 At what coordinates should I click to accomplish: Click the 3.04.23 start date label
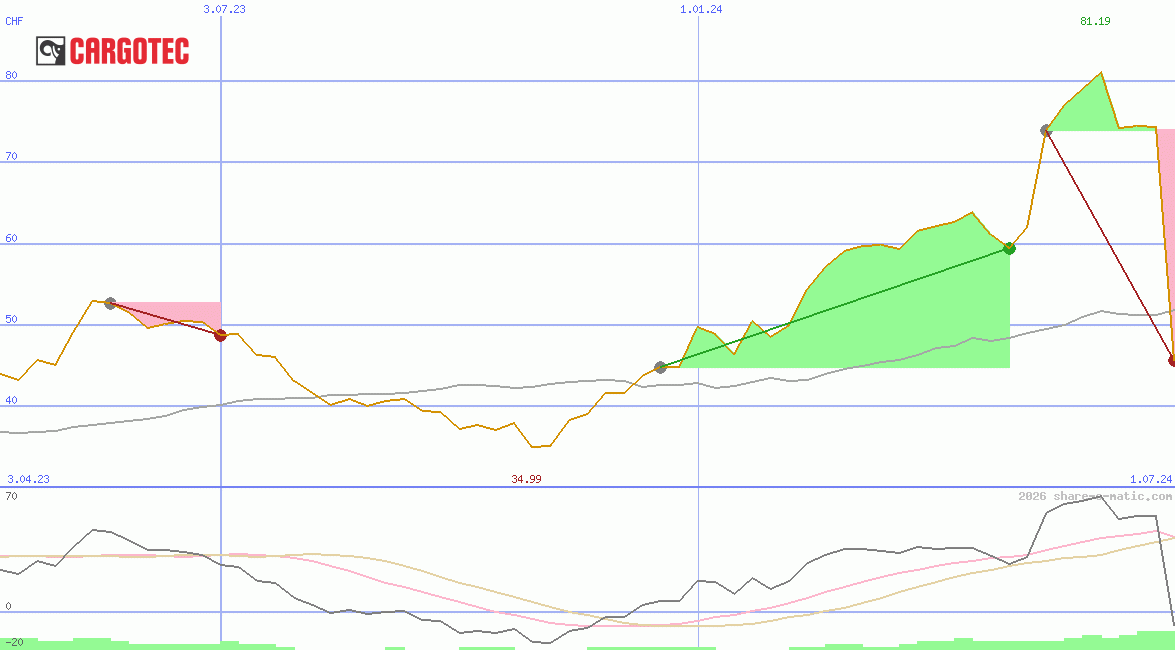tap(28, 479)
